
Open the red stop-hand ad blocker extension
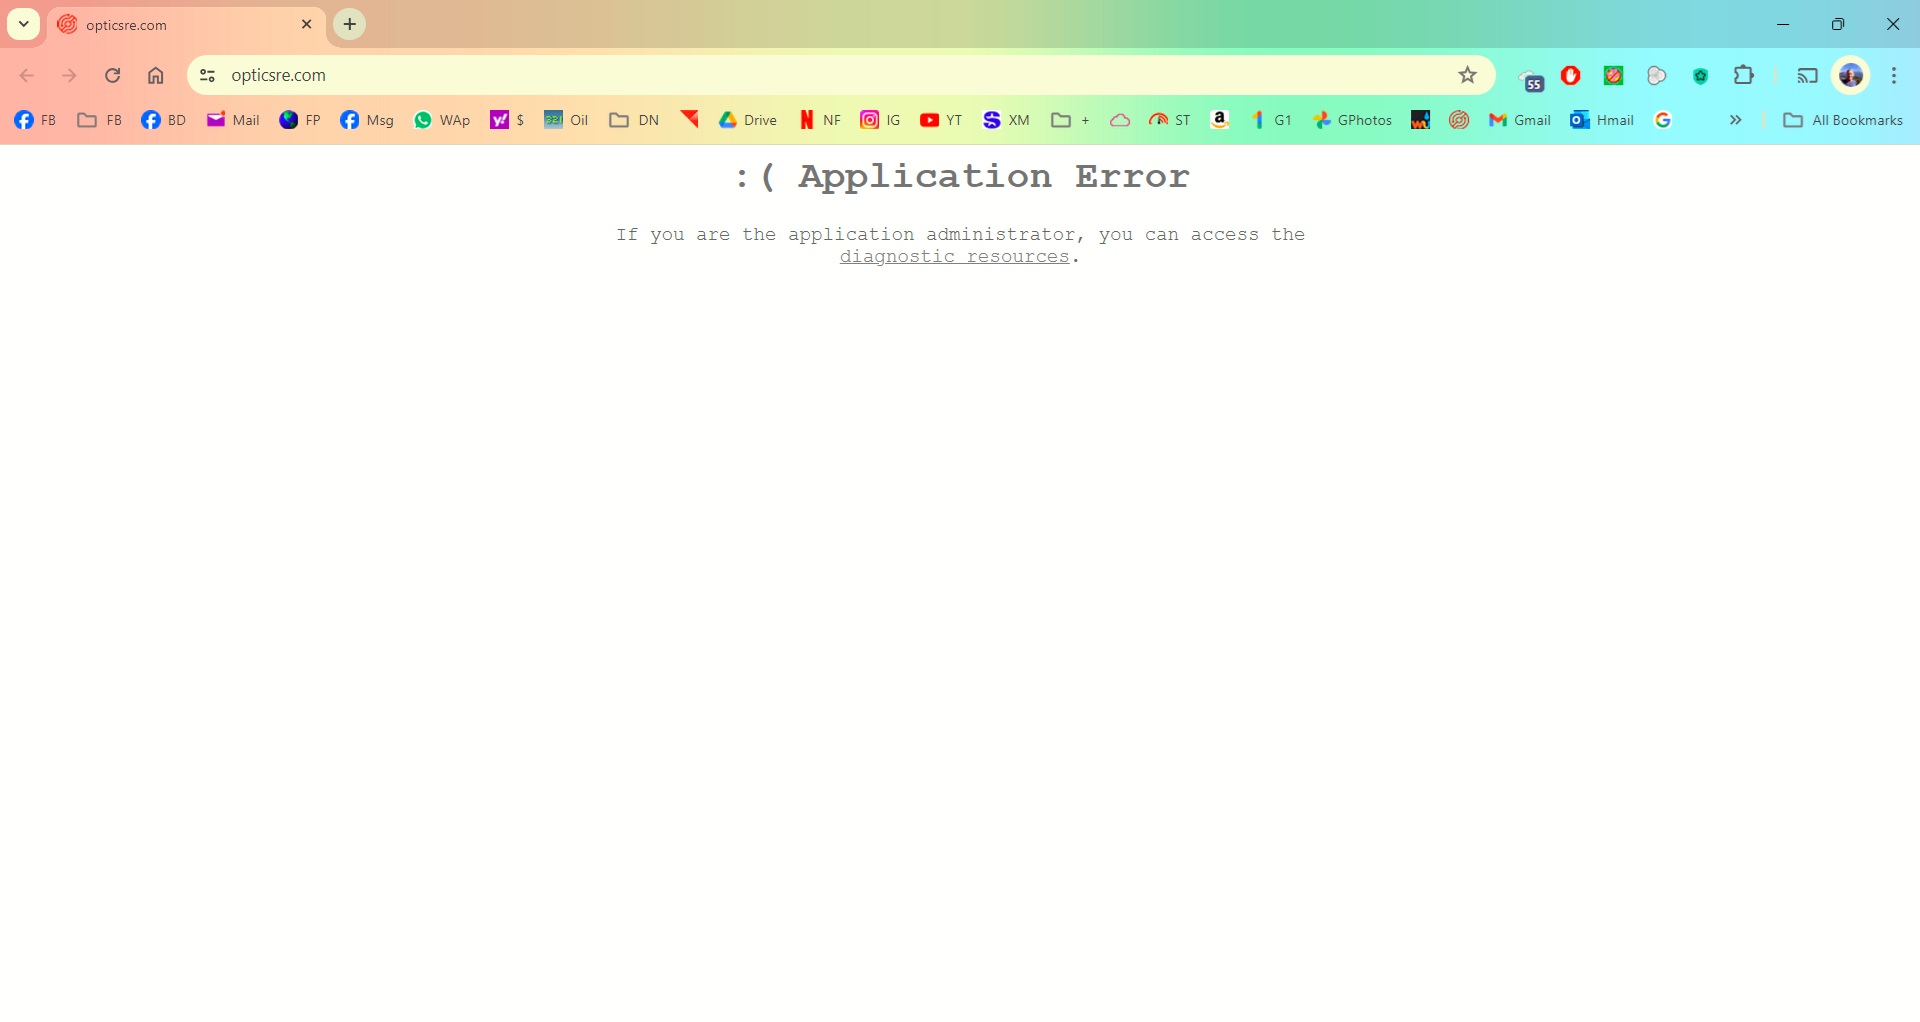pos(1570,75)
